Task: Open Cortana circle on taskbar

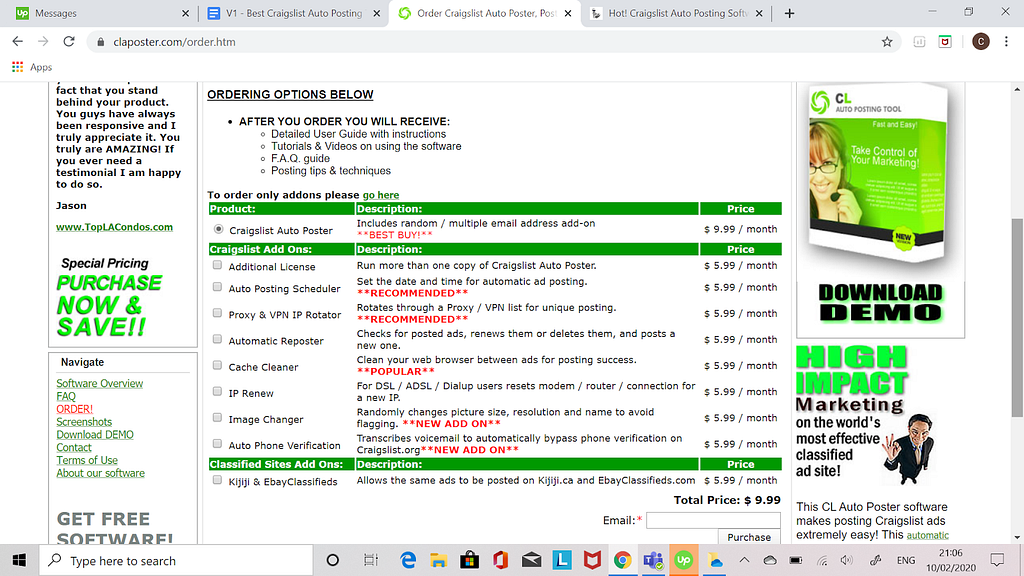Action: click(332, 560)
